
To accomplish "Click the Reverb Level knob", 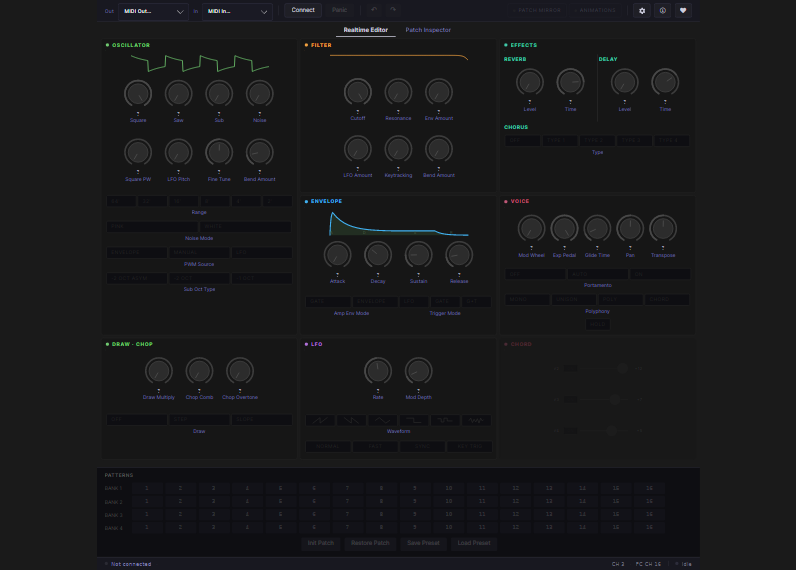I will pyautogui.click(x=530, y=82).
